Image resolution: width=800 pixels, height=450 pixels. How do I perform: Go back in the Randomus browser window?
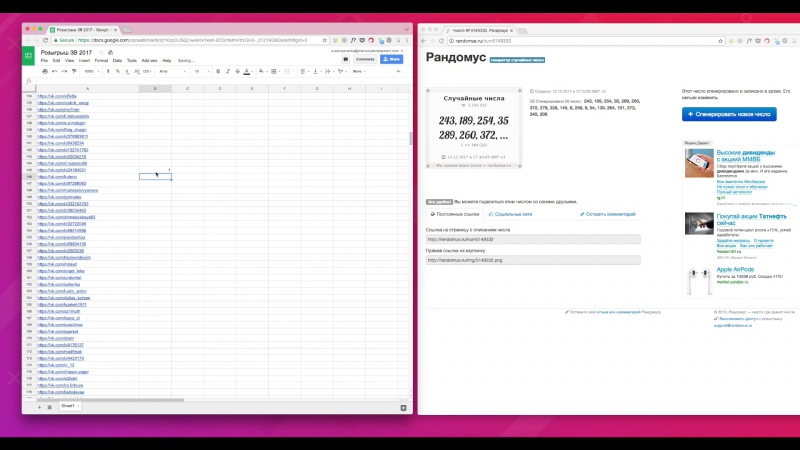423,41
